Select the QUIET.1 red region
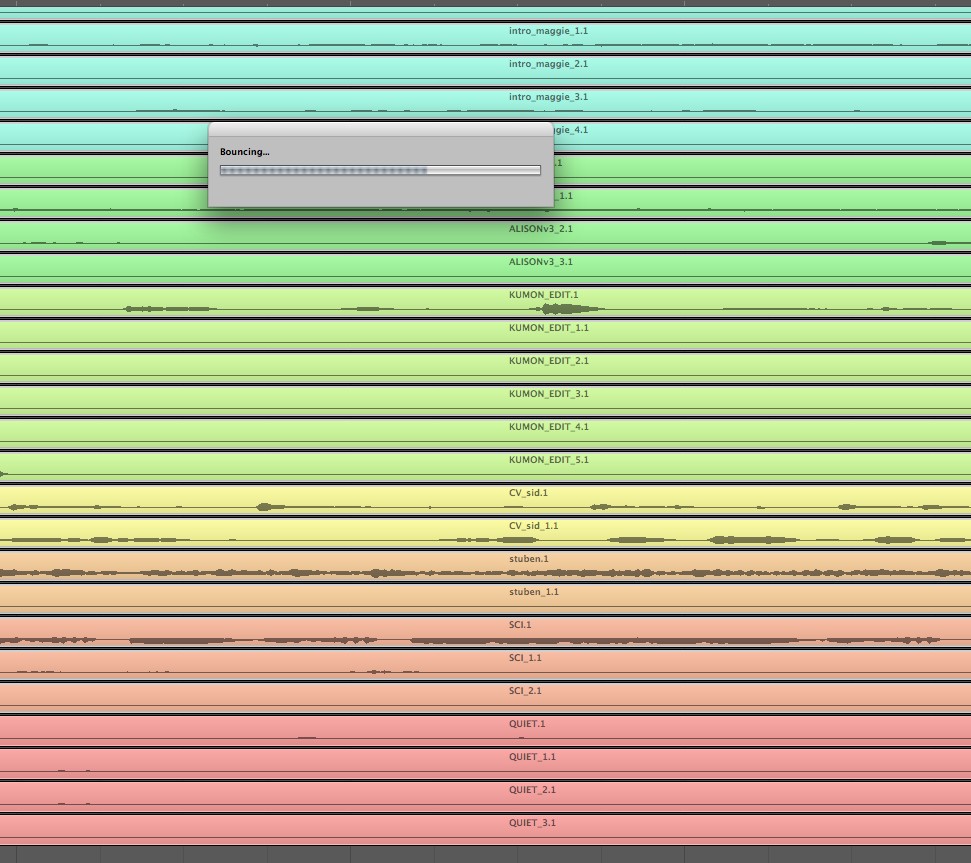This screenshot has height=863, width=971. click(527, 730)
